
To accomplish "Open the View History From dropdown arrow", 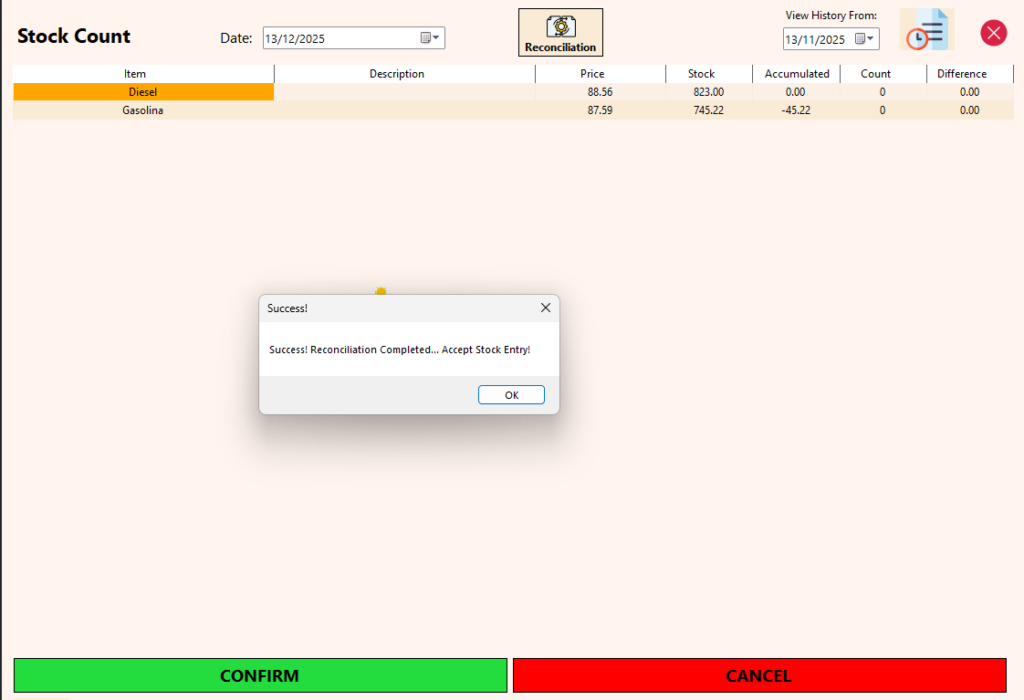I will (x=870, y=39).
